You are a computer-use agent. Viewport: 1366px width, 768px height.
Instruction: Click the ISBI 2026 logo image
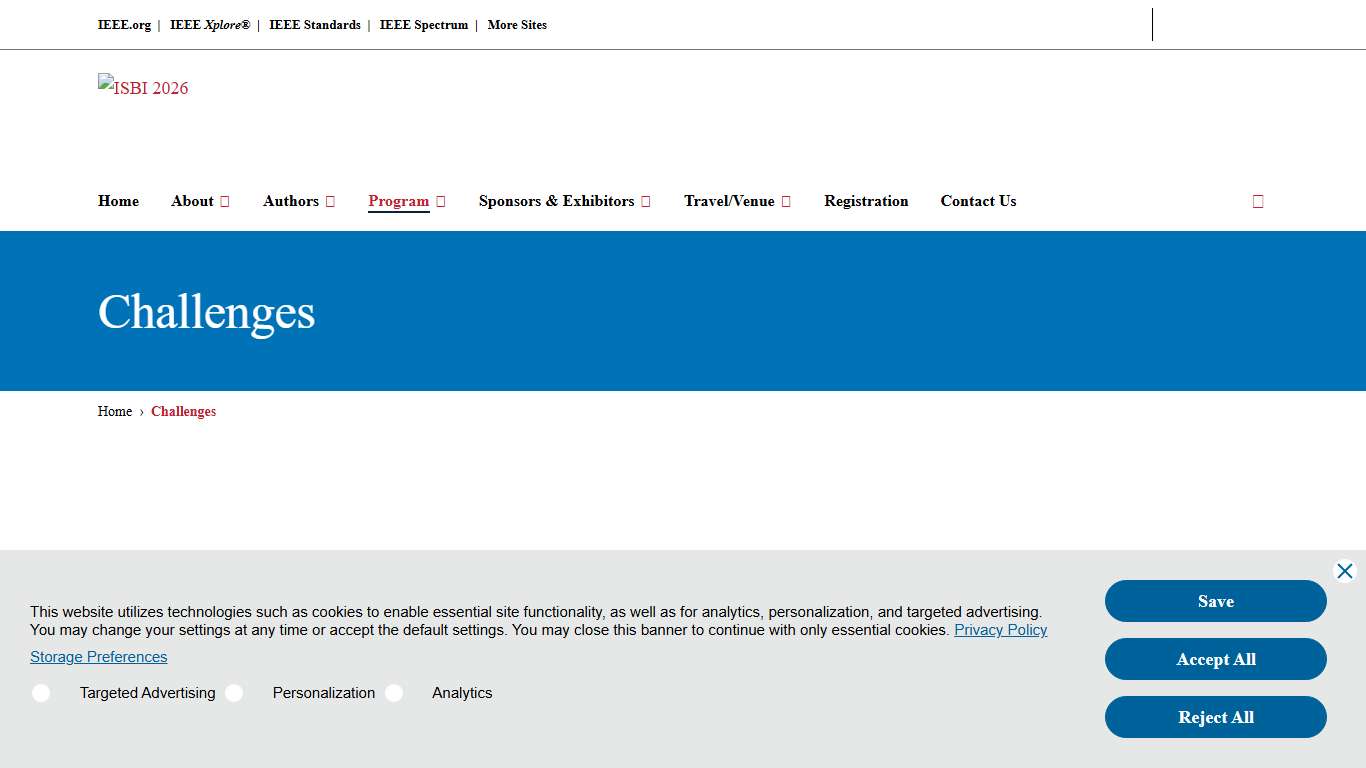(x=143, y=87)
